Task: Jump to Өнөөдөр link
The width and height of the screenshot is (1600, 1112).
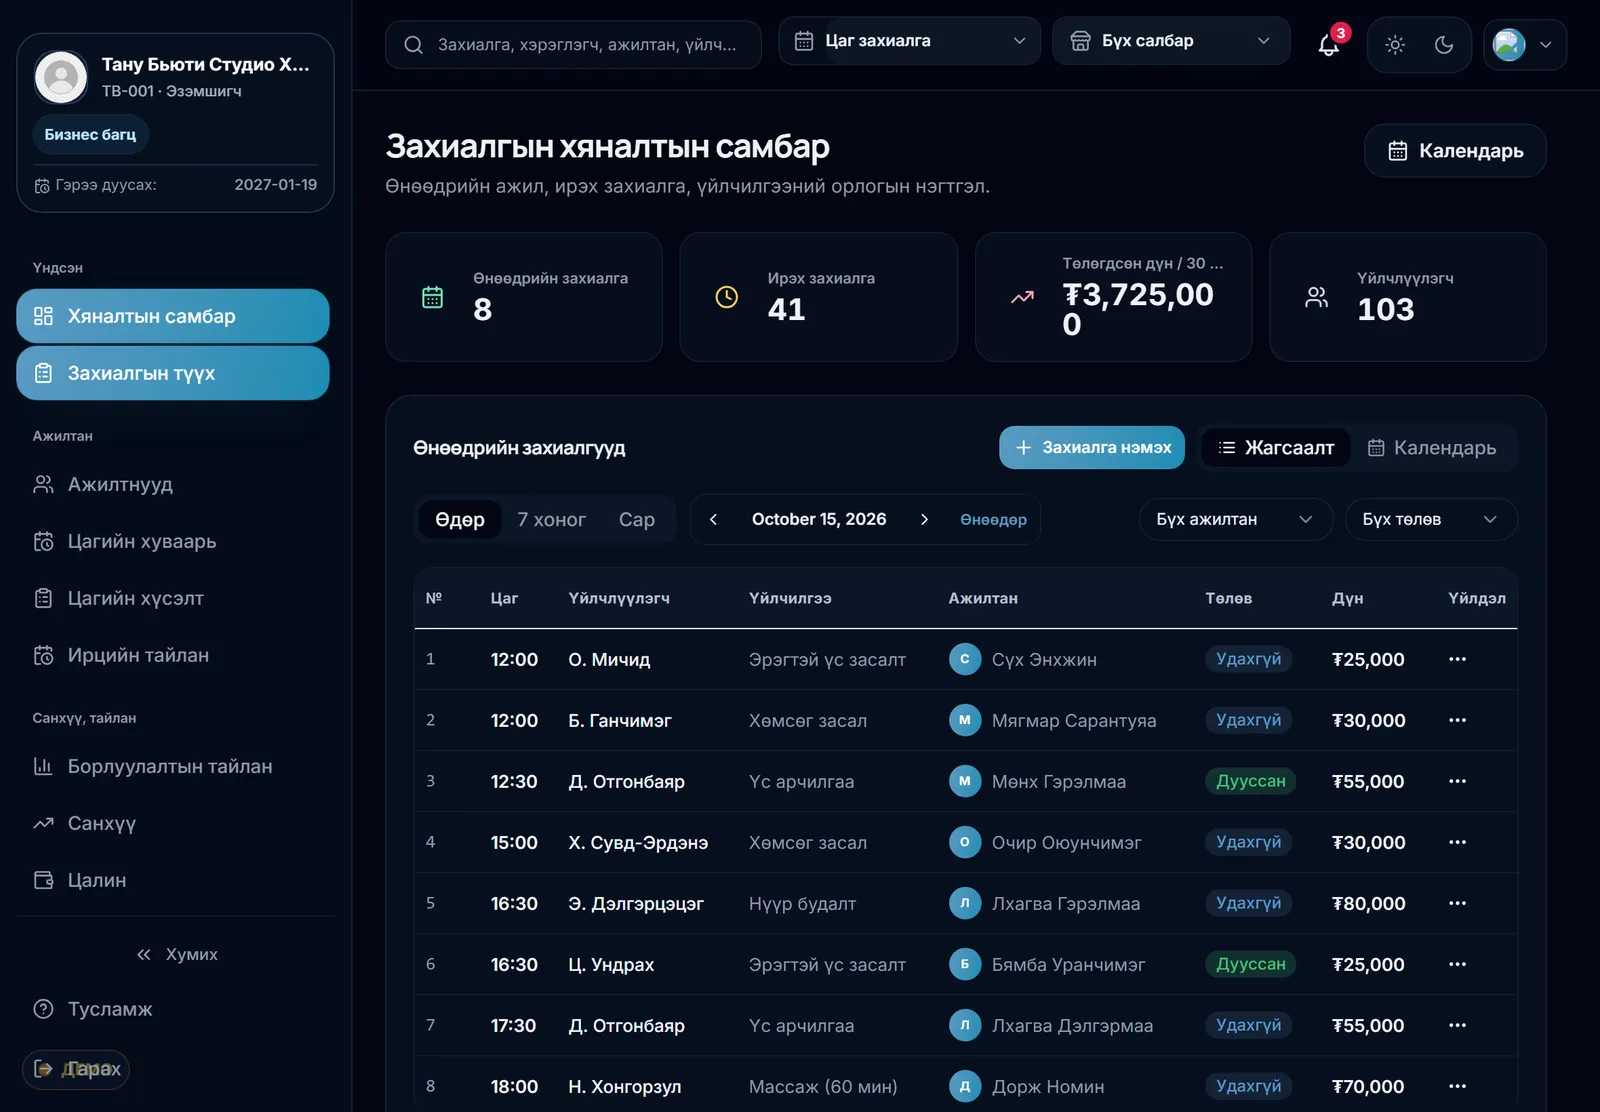Action: click(x=993, y=520)
